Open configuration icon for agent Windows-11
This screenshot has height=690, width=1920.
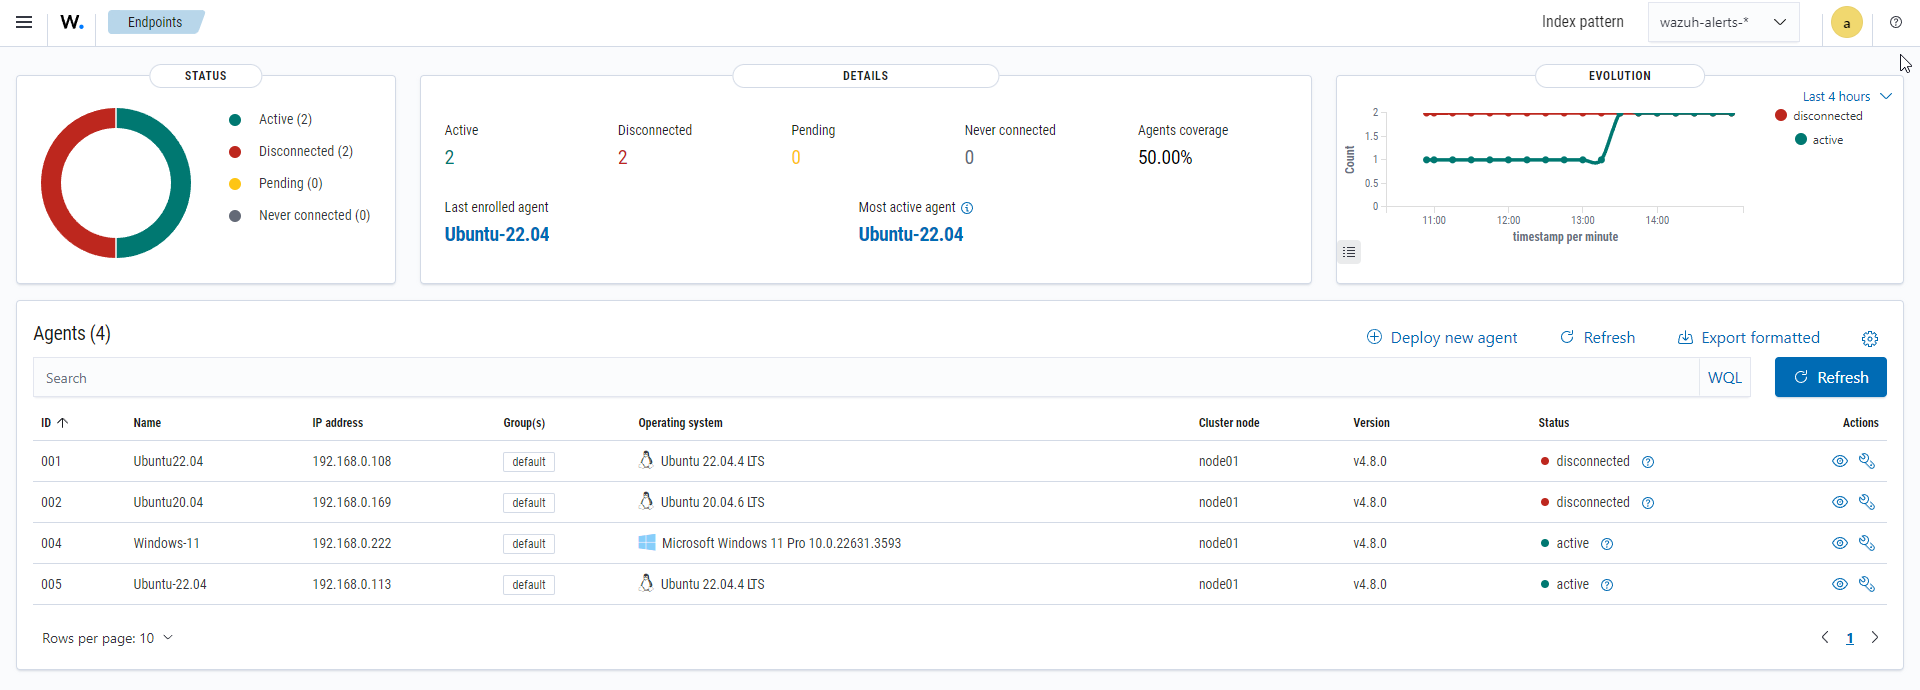click(x=1866, y=543)
